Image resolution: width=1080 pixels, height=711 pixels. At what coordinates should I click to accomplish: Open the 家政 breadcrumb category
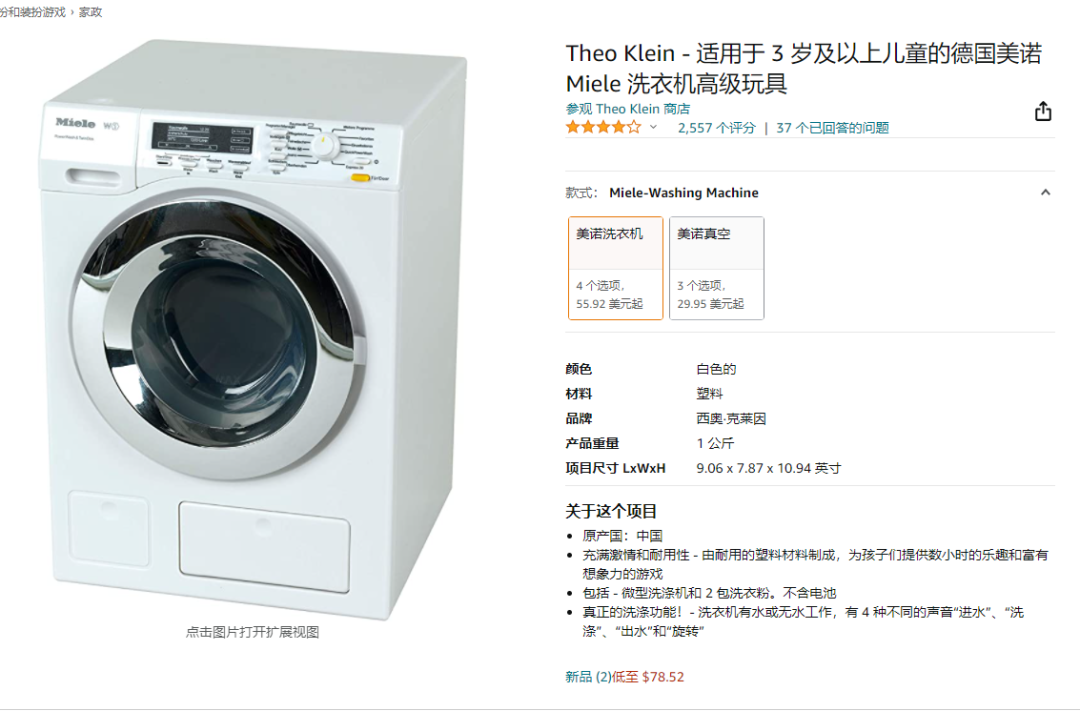[92, 13]
